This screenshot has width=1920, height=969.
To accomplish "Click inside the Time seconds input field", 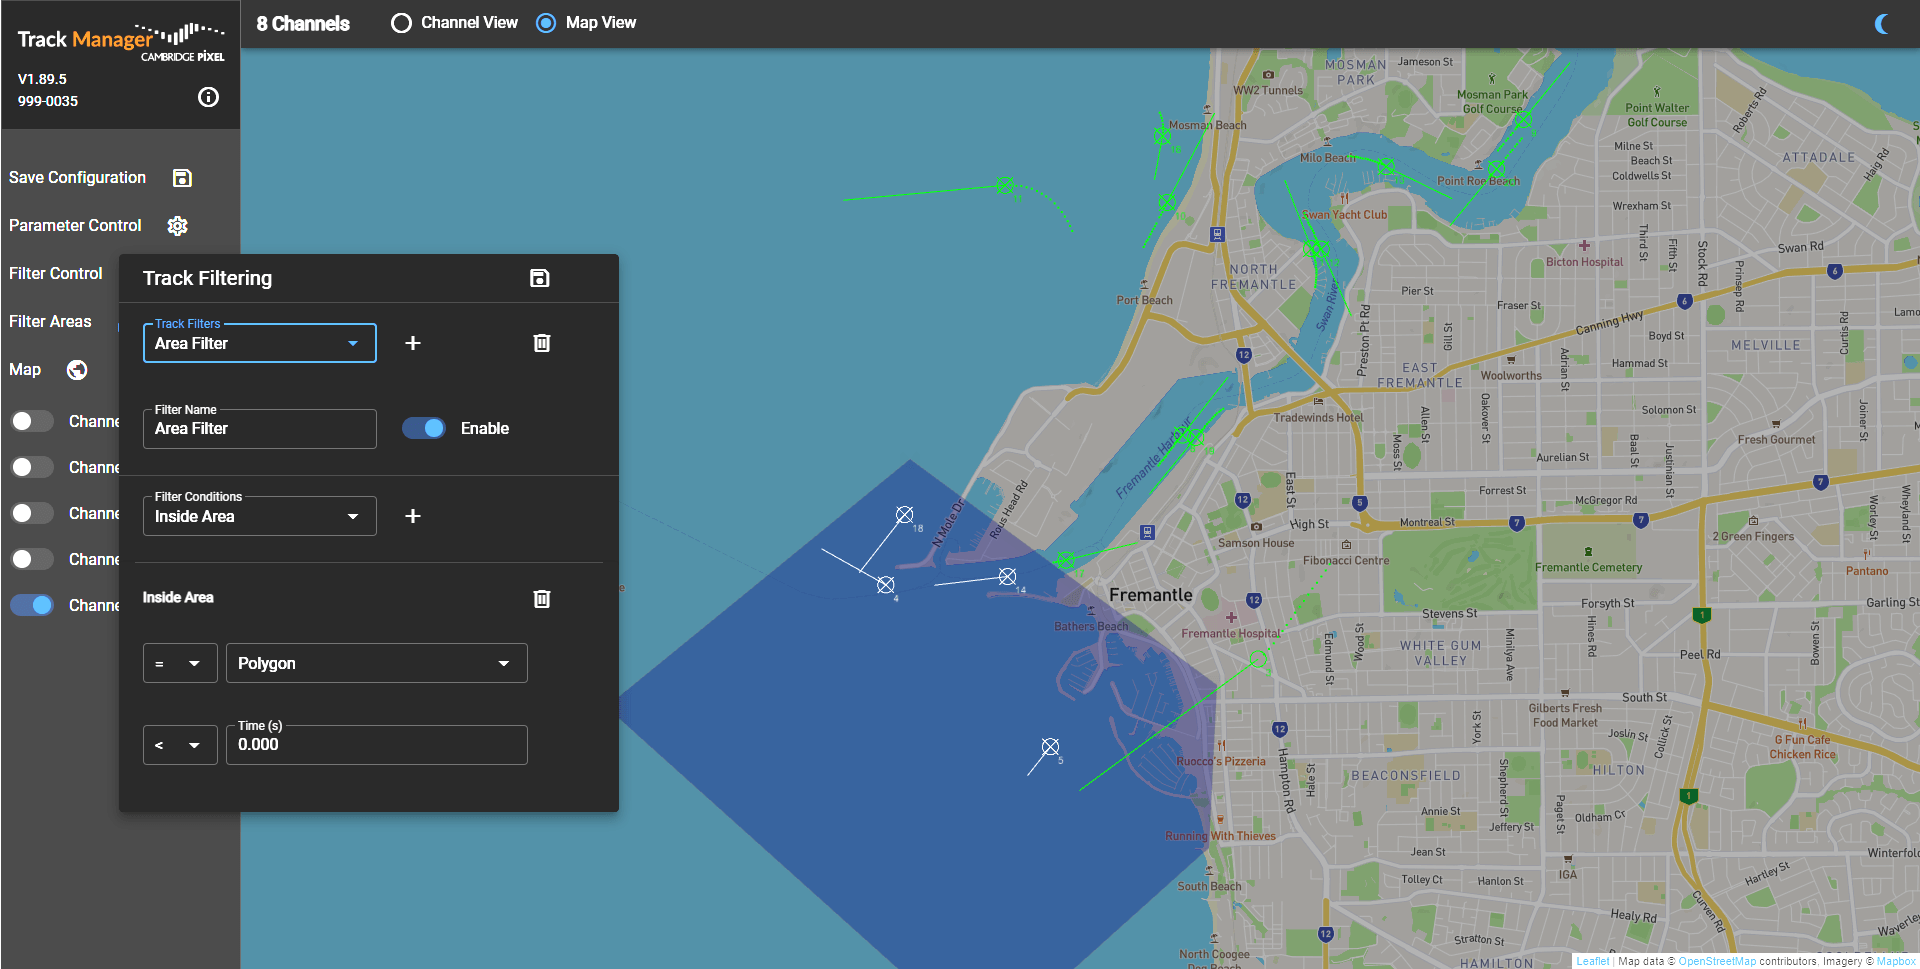I will pos(376,745).
